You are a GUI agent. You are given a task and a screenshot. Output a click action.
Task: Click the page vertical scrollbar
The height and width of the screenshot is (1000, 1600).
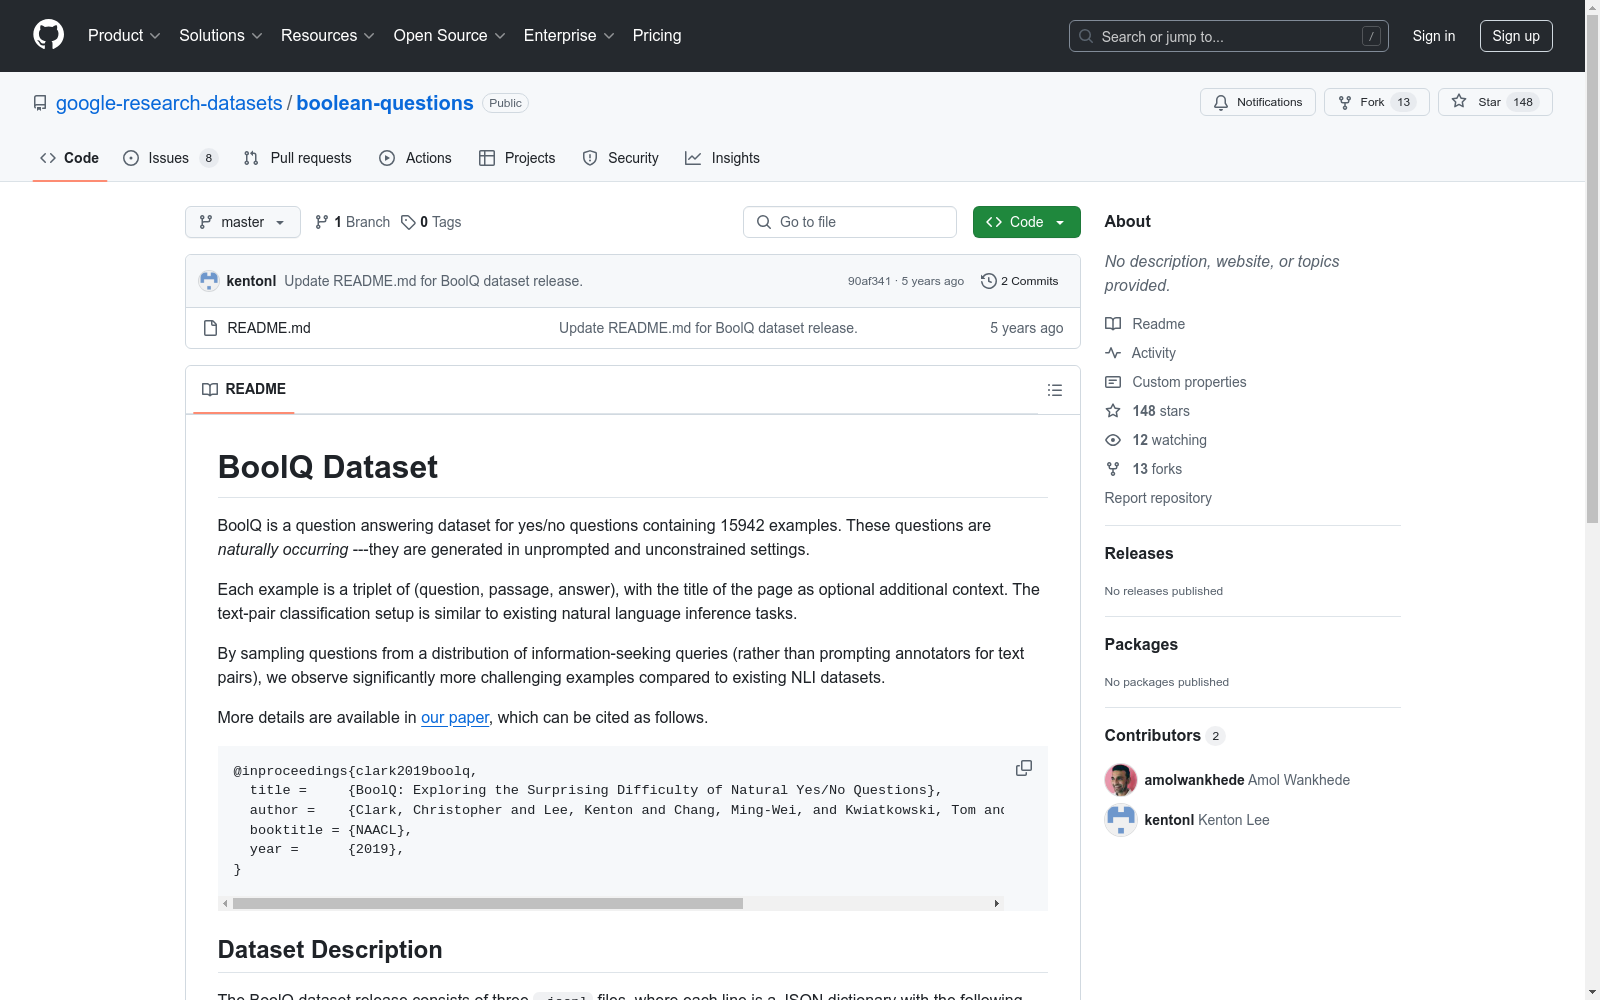click(x=1592, y=270)
